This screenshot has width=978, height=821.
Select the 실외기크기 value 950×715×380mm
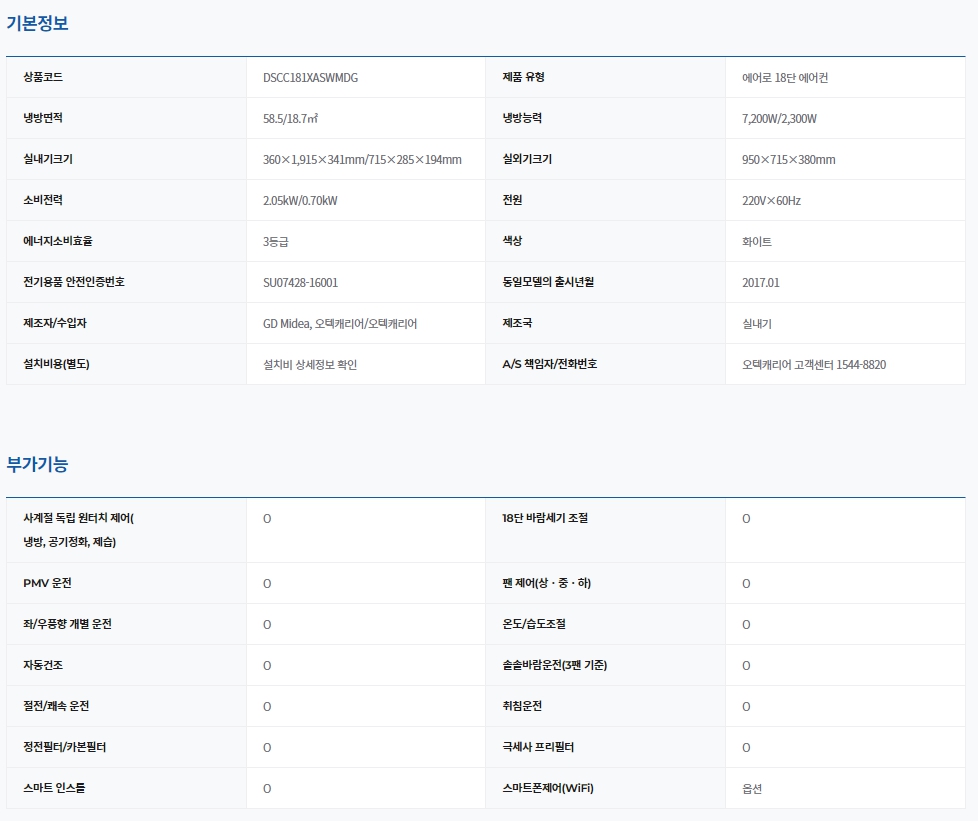tap(788, 160)
